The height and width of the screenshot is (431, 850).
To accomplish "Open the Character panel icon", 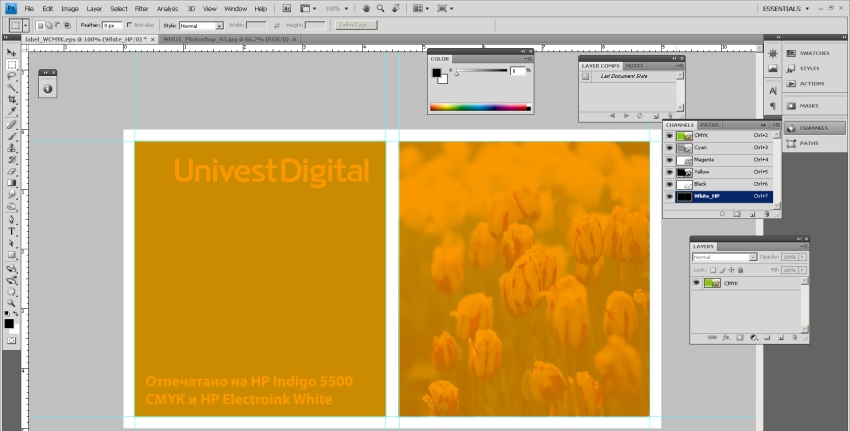I will coord(773,91).
